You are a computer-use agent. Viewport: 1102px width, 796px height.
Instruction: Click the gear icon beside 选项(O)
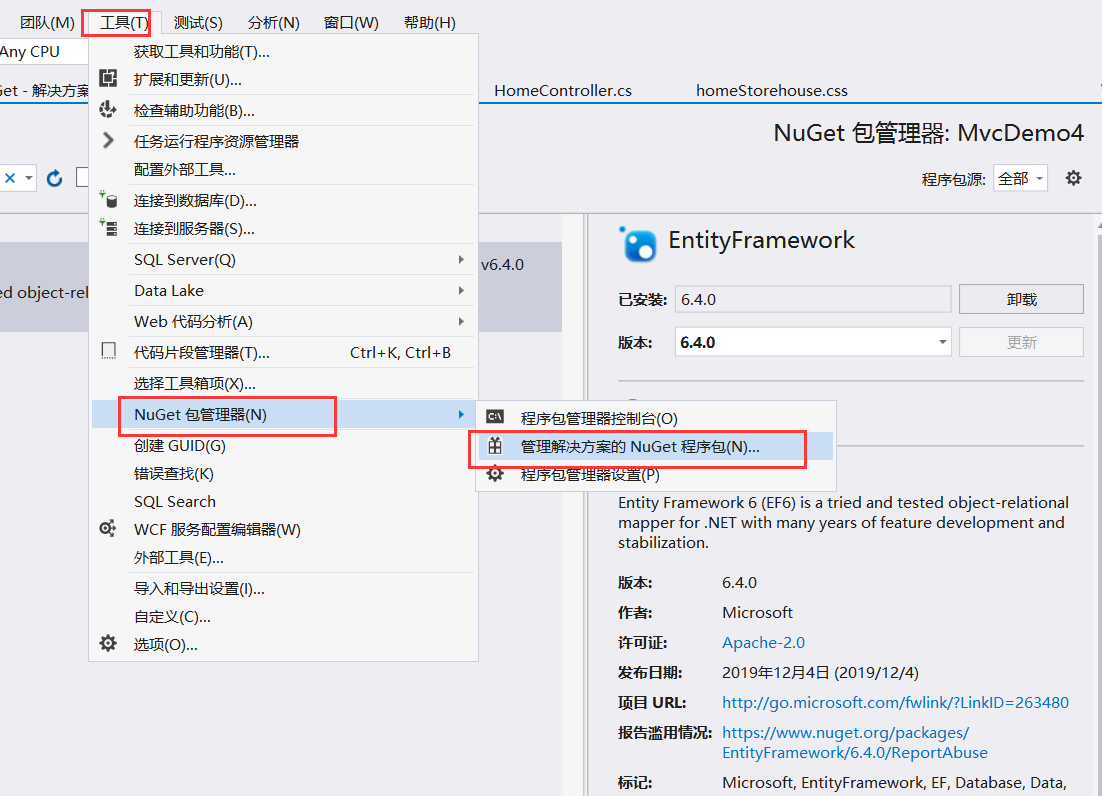(108, 644)
